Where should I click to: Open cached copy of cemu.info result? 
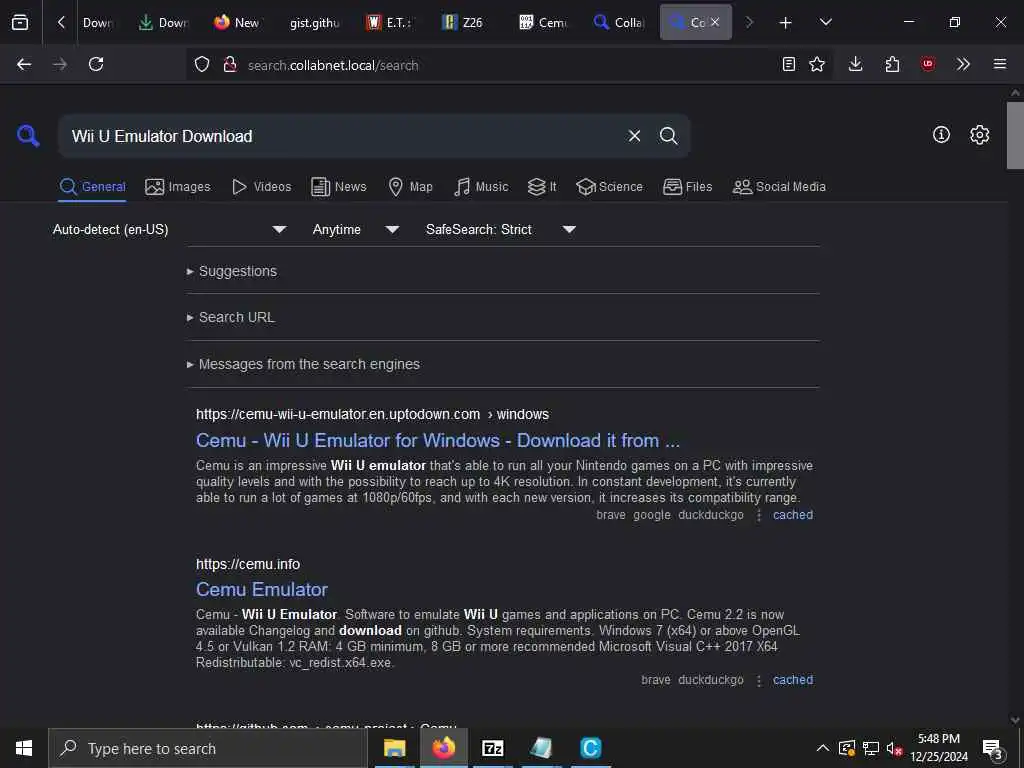coord(793,680)
